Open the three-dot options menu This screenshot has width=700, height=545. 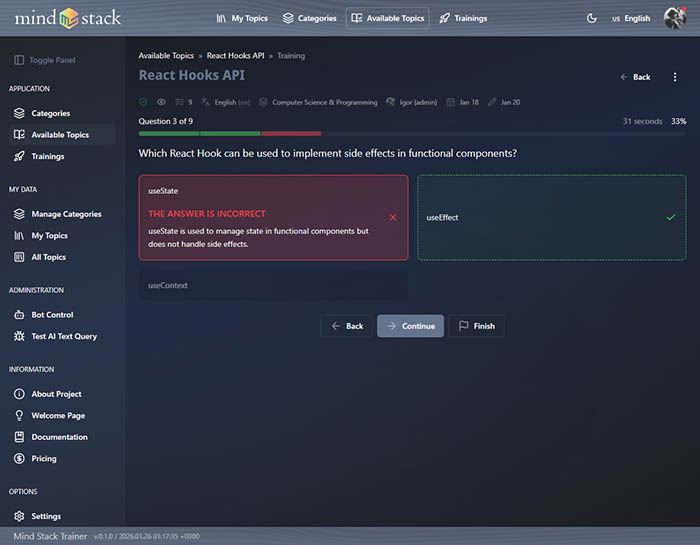tap(675, 77)
